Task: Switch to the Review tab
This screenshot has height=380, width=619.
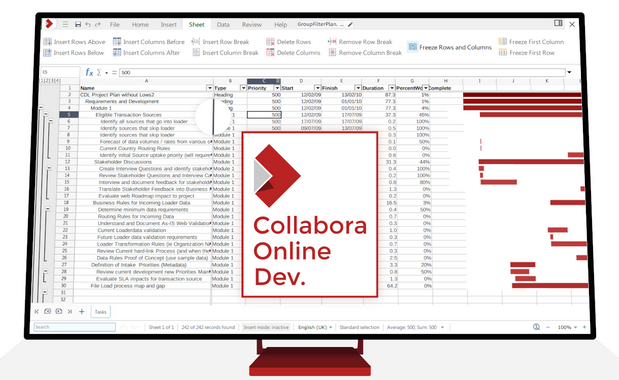Action: (x=252, y=24)
